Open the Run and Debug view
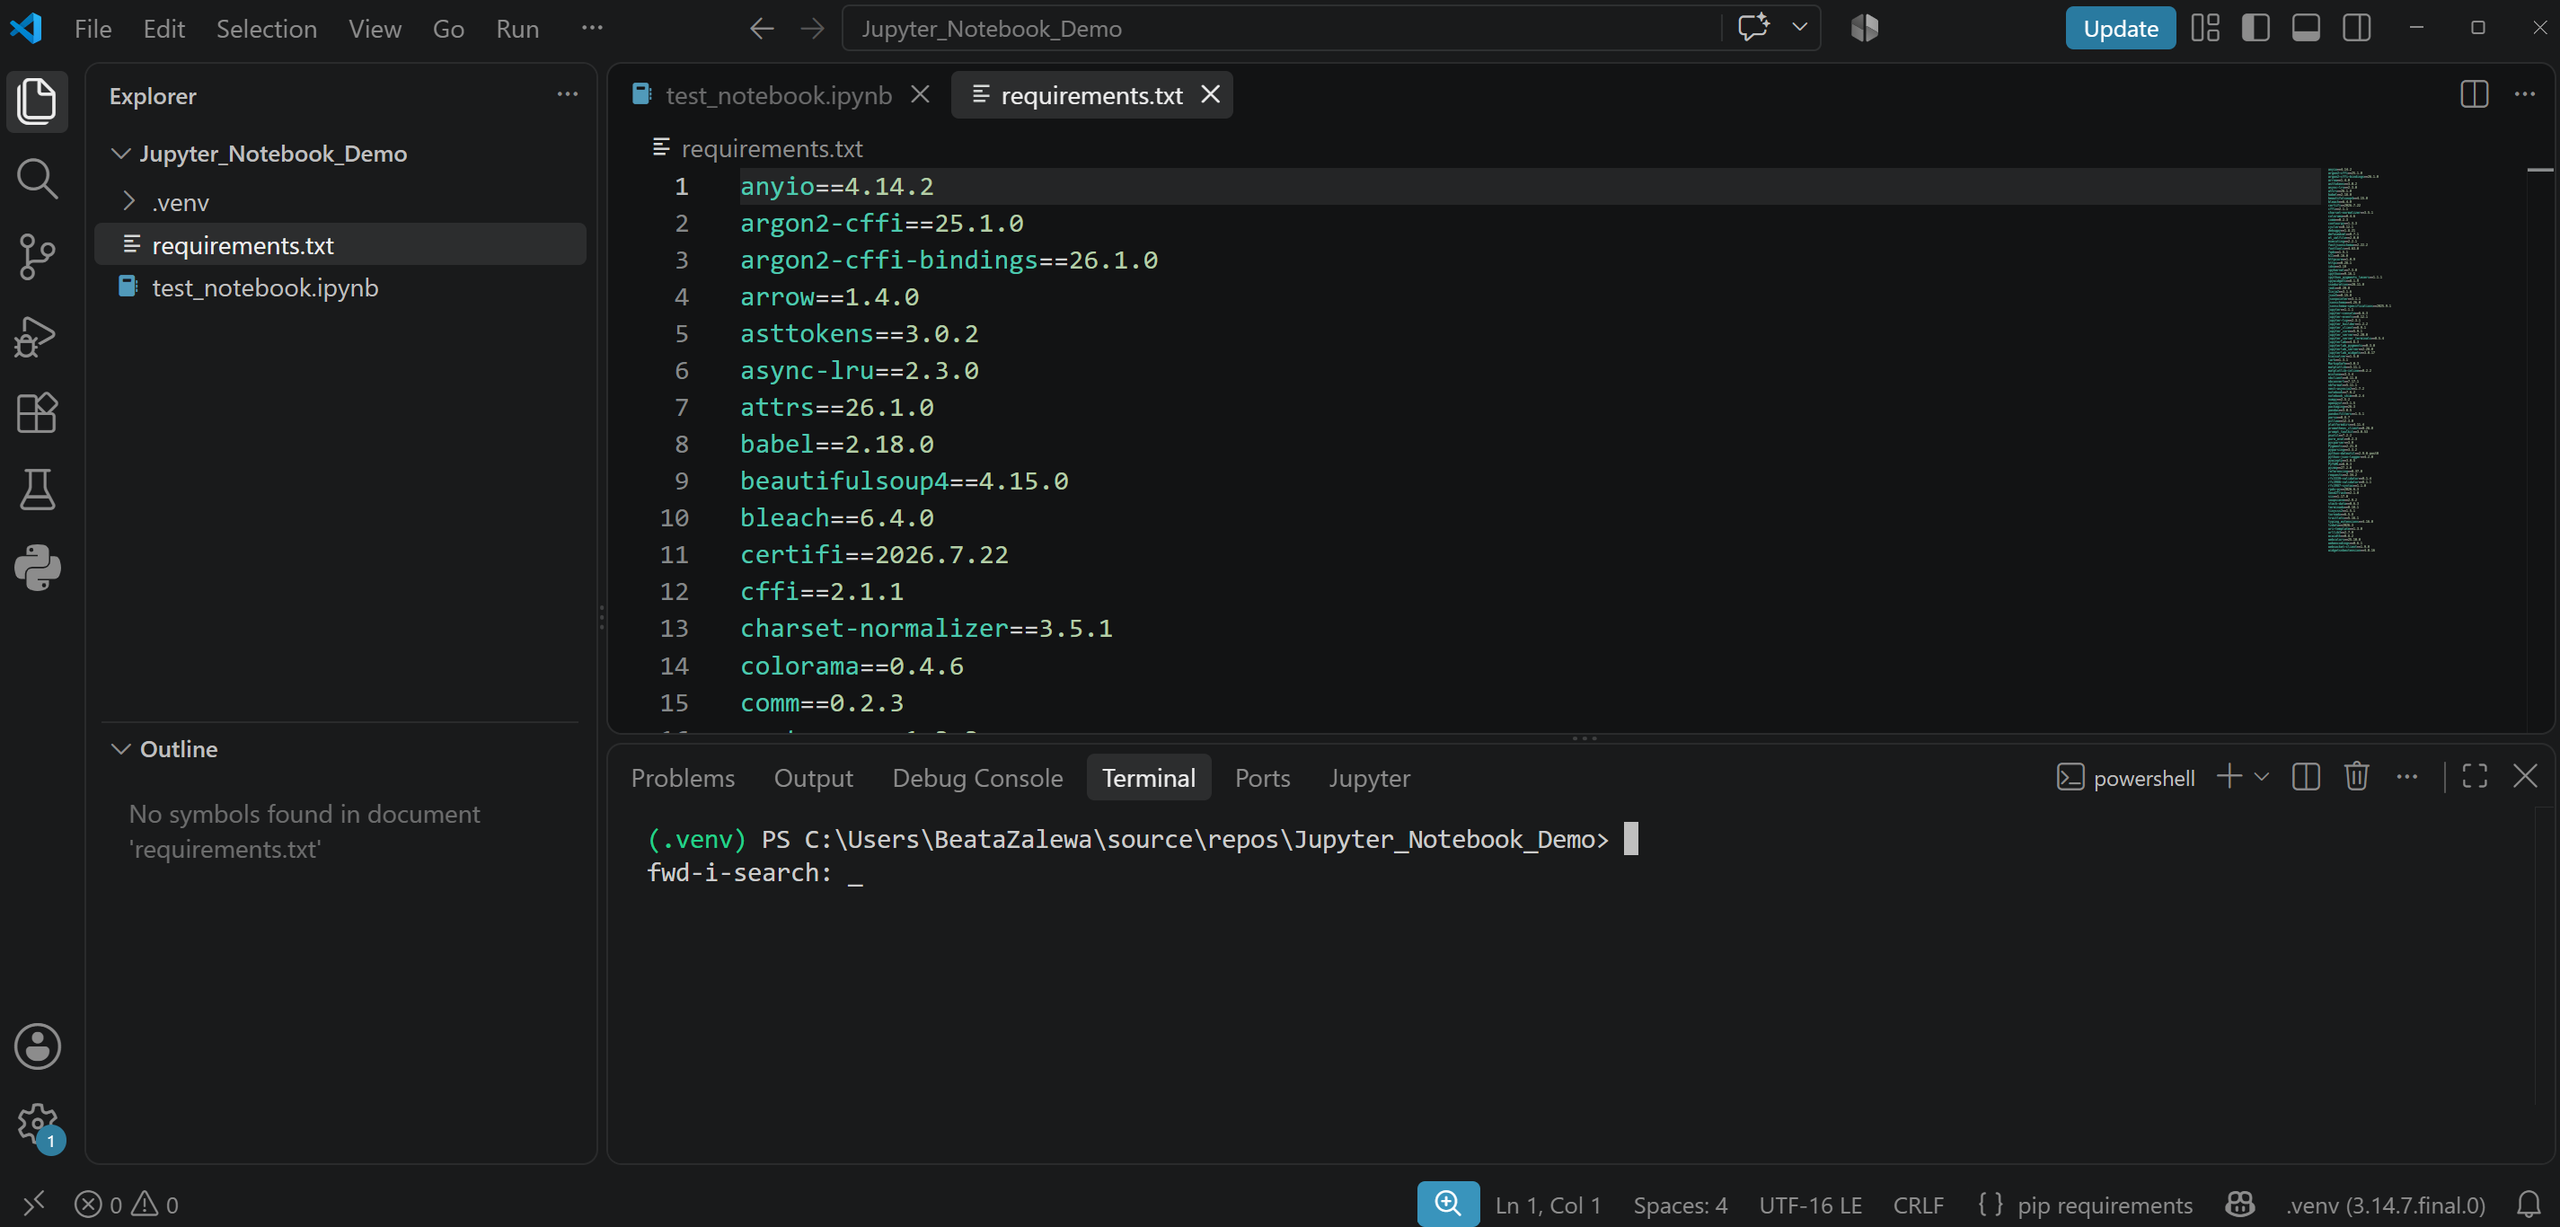 pos(37,336)
